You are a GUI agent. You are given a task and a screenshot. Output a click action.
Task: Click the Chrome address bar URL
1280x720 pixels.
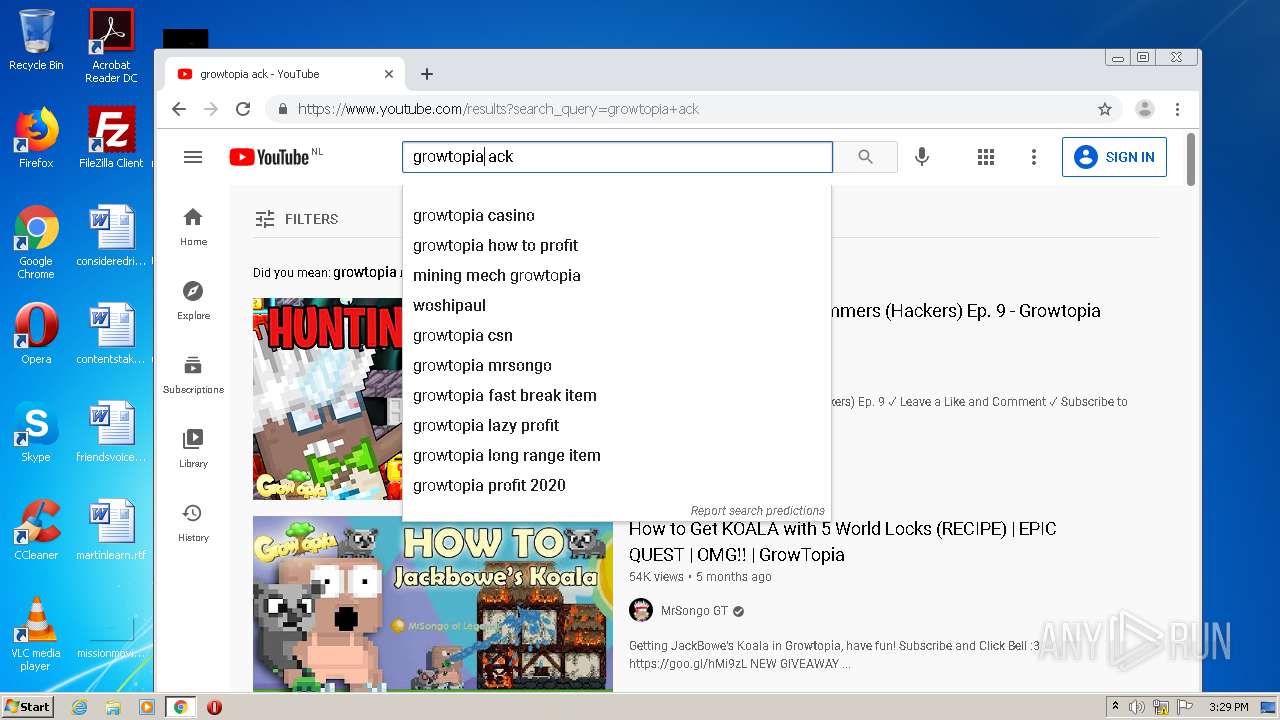(x=498, y=109)
